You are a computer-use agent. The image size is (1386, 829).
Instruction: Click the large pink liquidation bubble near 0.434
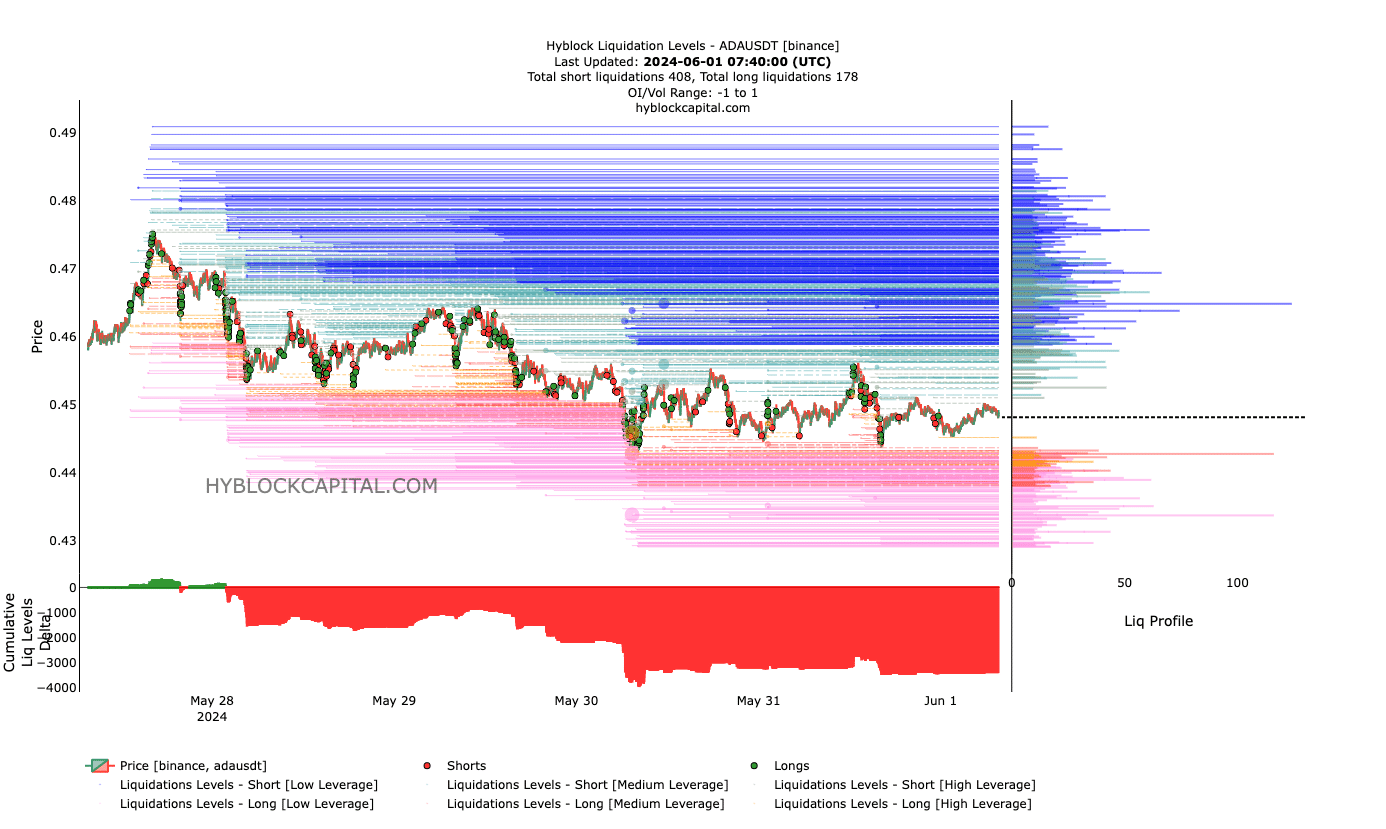[x=632, y=515]
